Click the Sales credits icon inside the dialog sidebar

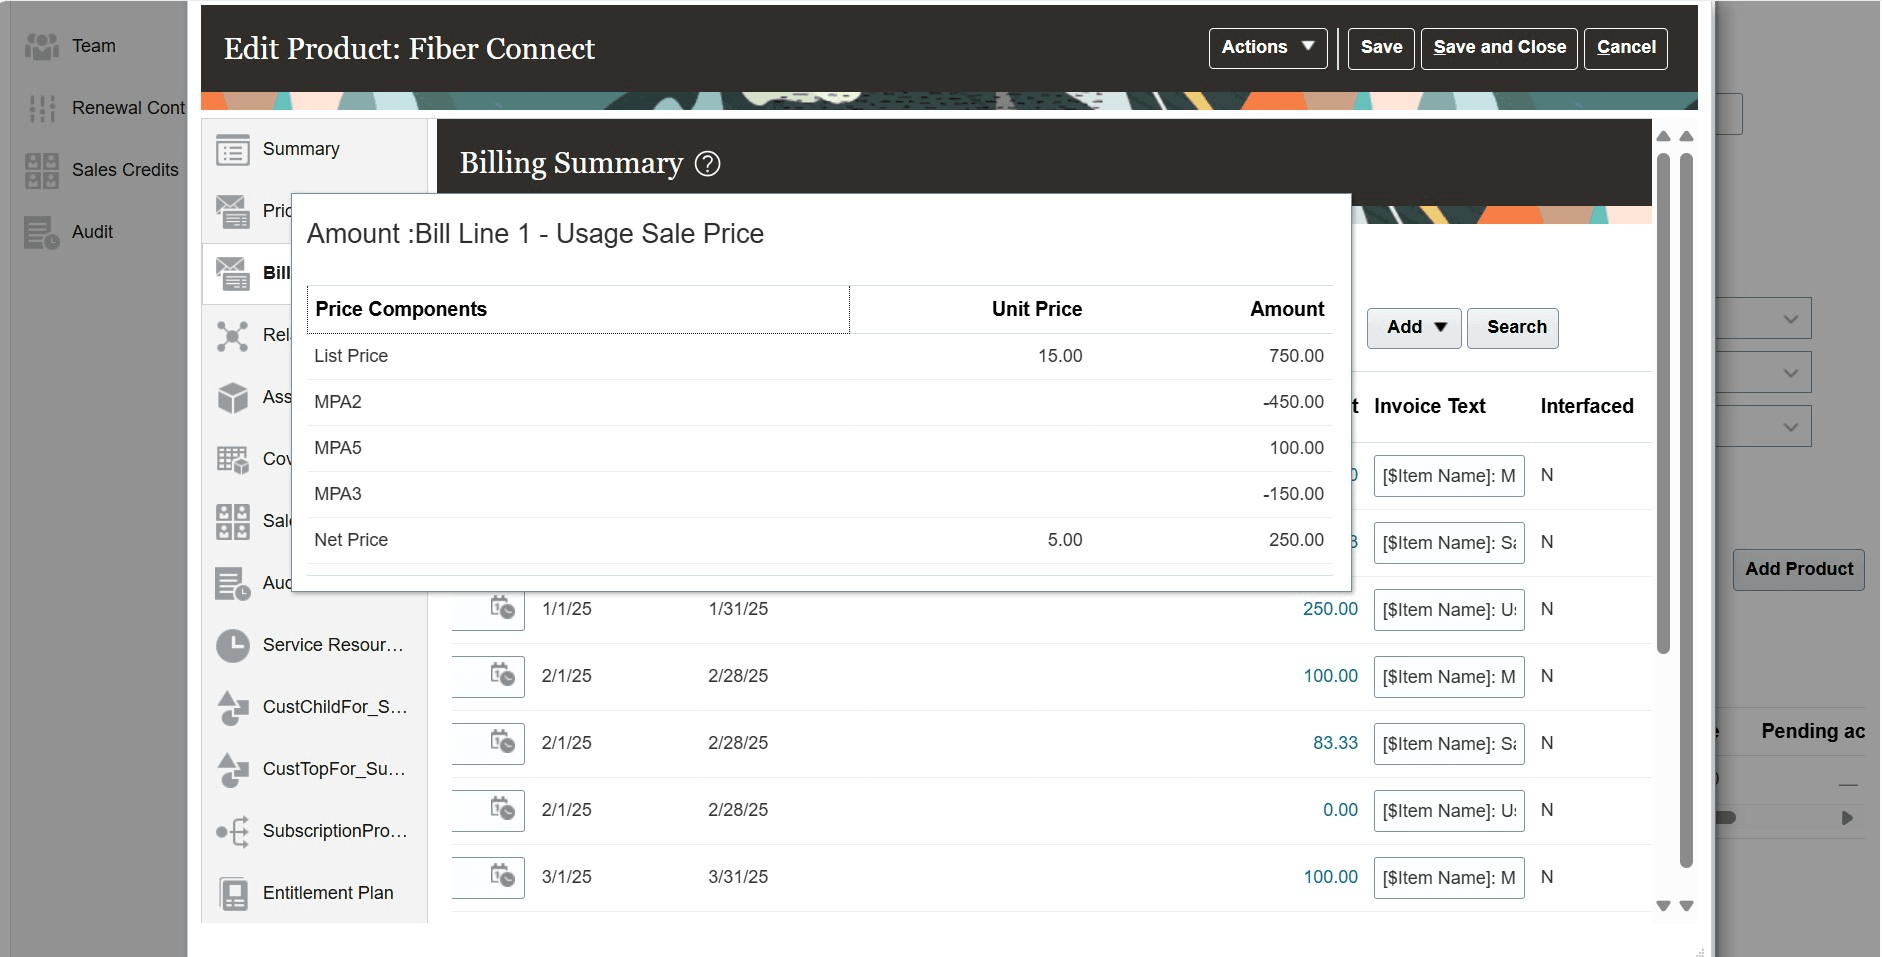233,521
